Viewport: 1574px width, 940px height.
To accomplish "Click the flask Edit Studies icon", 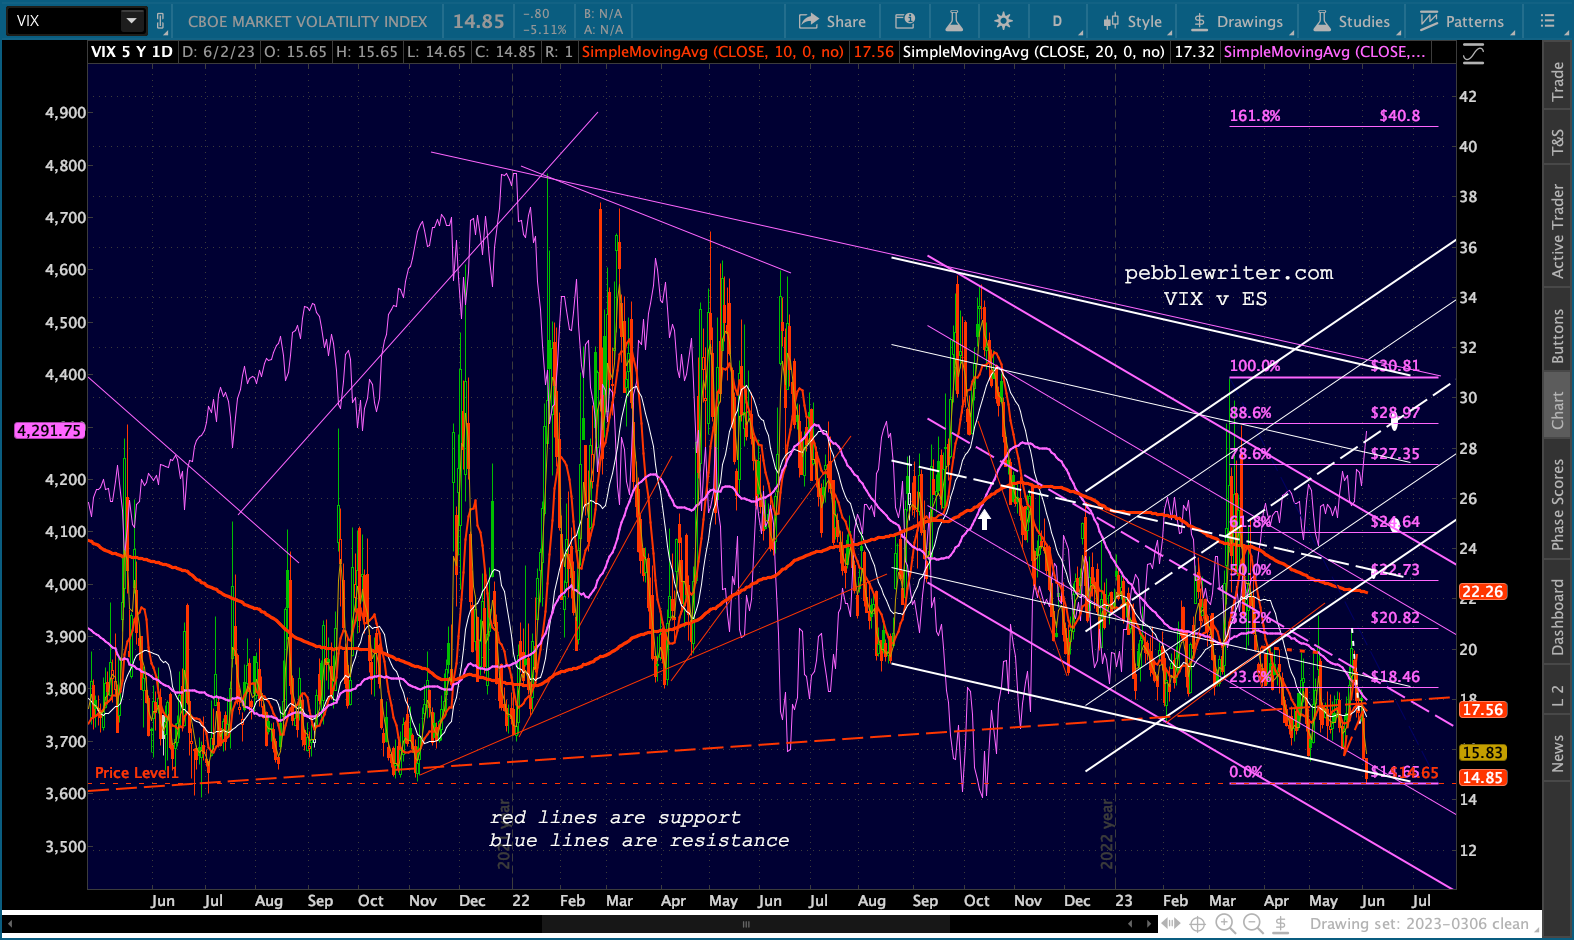I will point(953,21).
